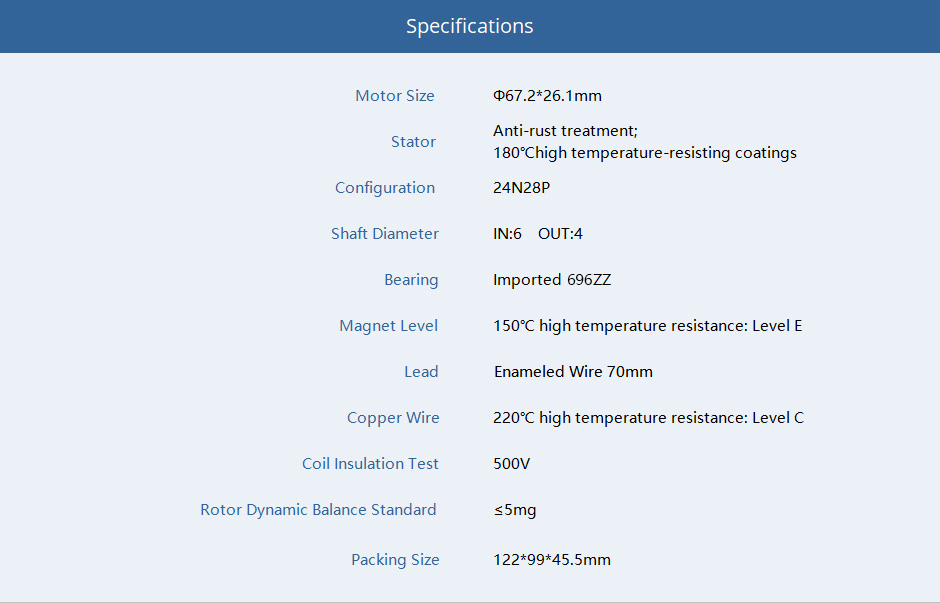Click the 122*99*45.5mm packing size value
This screenshot has width=940, height=603.
(x=552, y=560)
